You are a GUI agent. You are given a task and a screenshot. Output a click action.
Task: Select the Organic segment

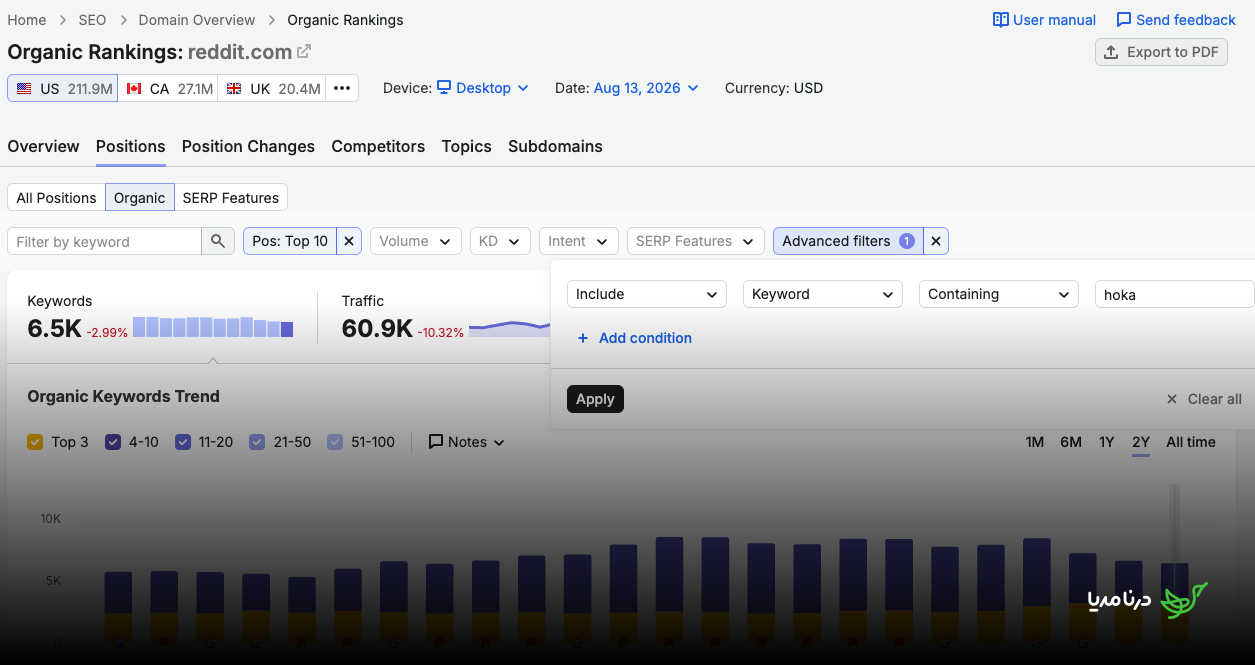click(140, 198)
